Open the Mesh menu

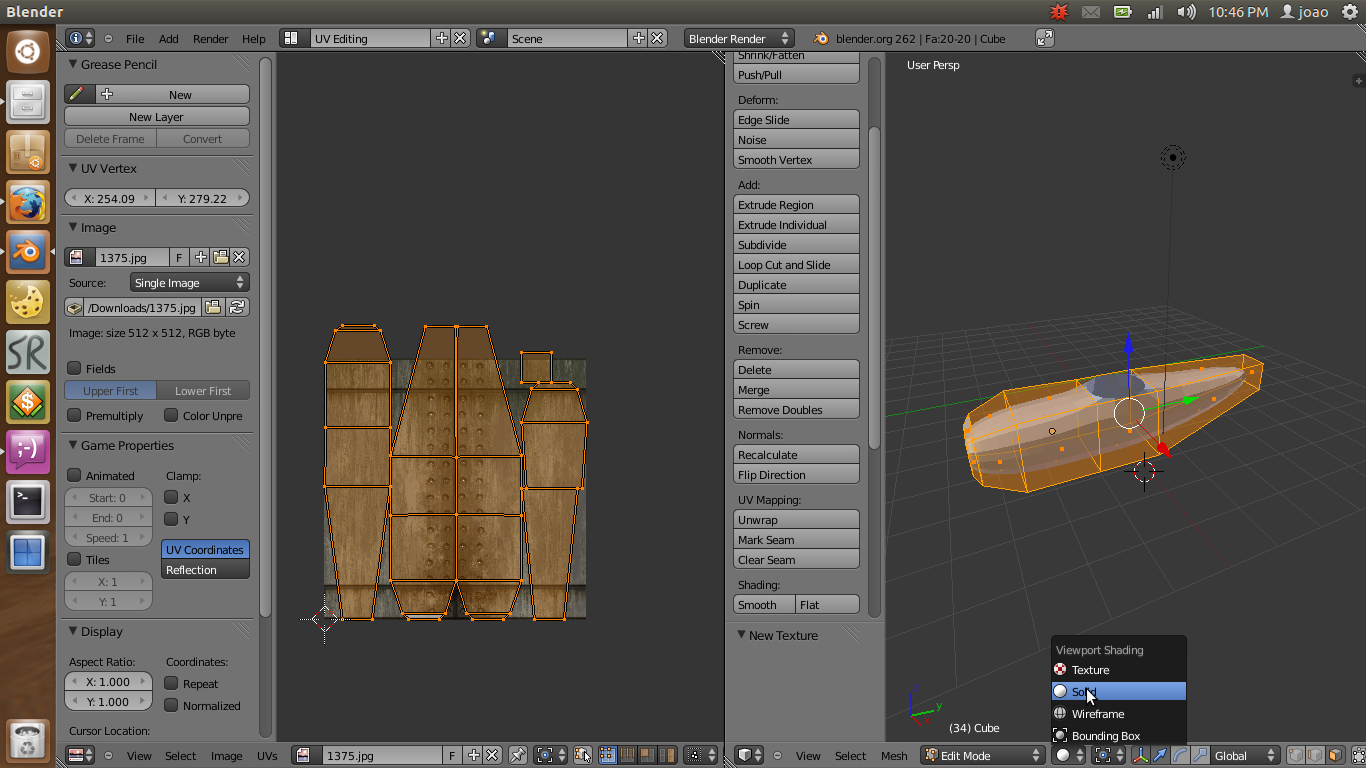pos(894,755)
